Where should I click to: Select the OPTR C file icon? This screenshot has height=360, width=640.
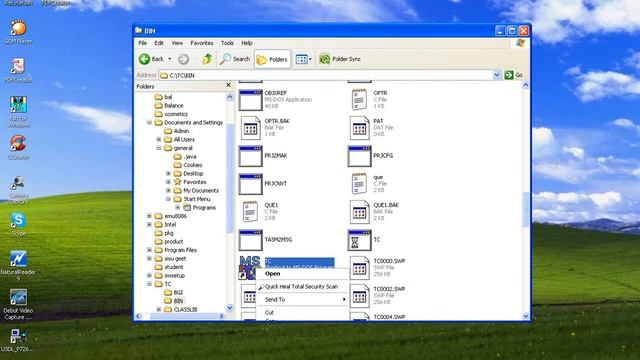[359, 100]
